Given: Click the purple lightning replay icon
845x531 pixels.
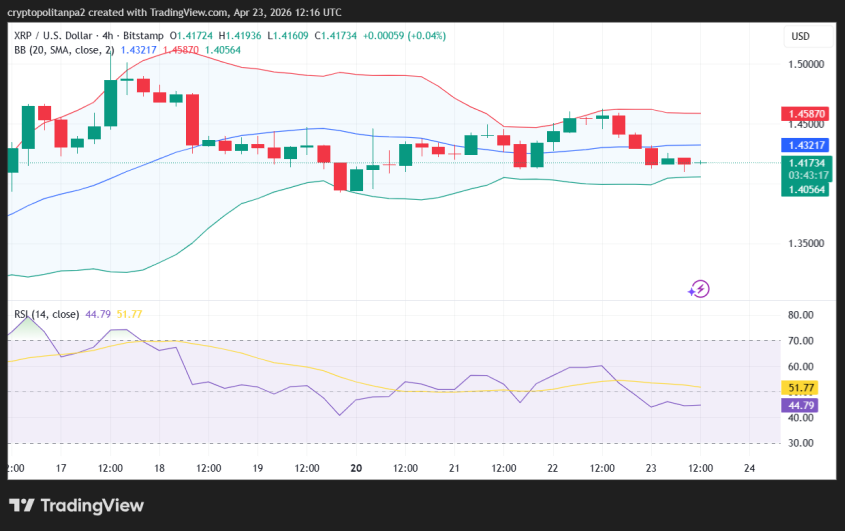Looking at the screenshot, I should point(699,289).
